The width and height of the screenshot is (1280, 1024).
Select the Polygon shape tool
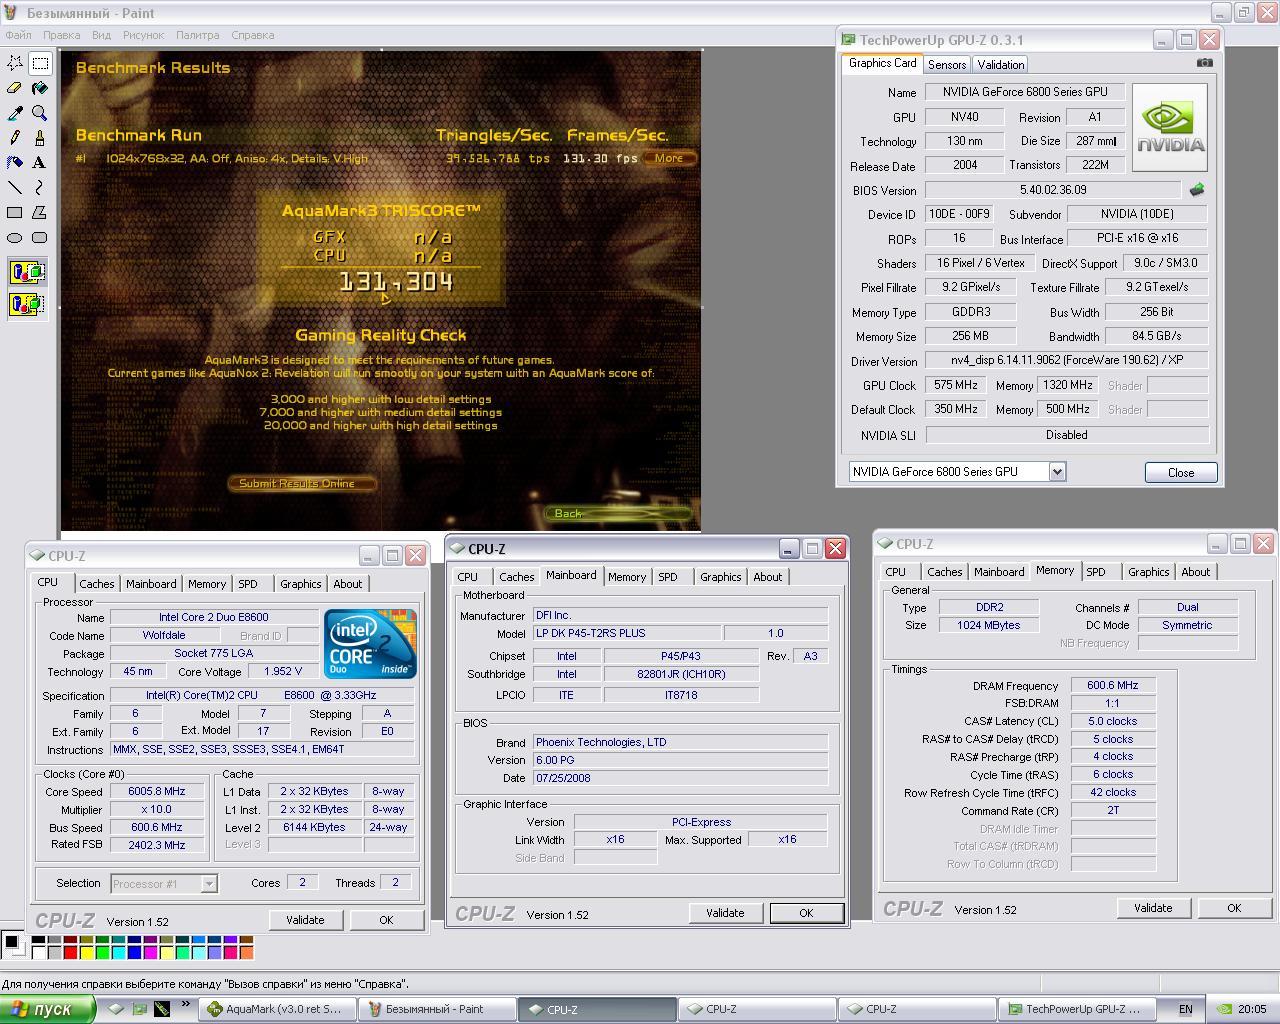click(40, 212)
